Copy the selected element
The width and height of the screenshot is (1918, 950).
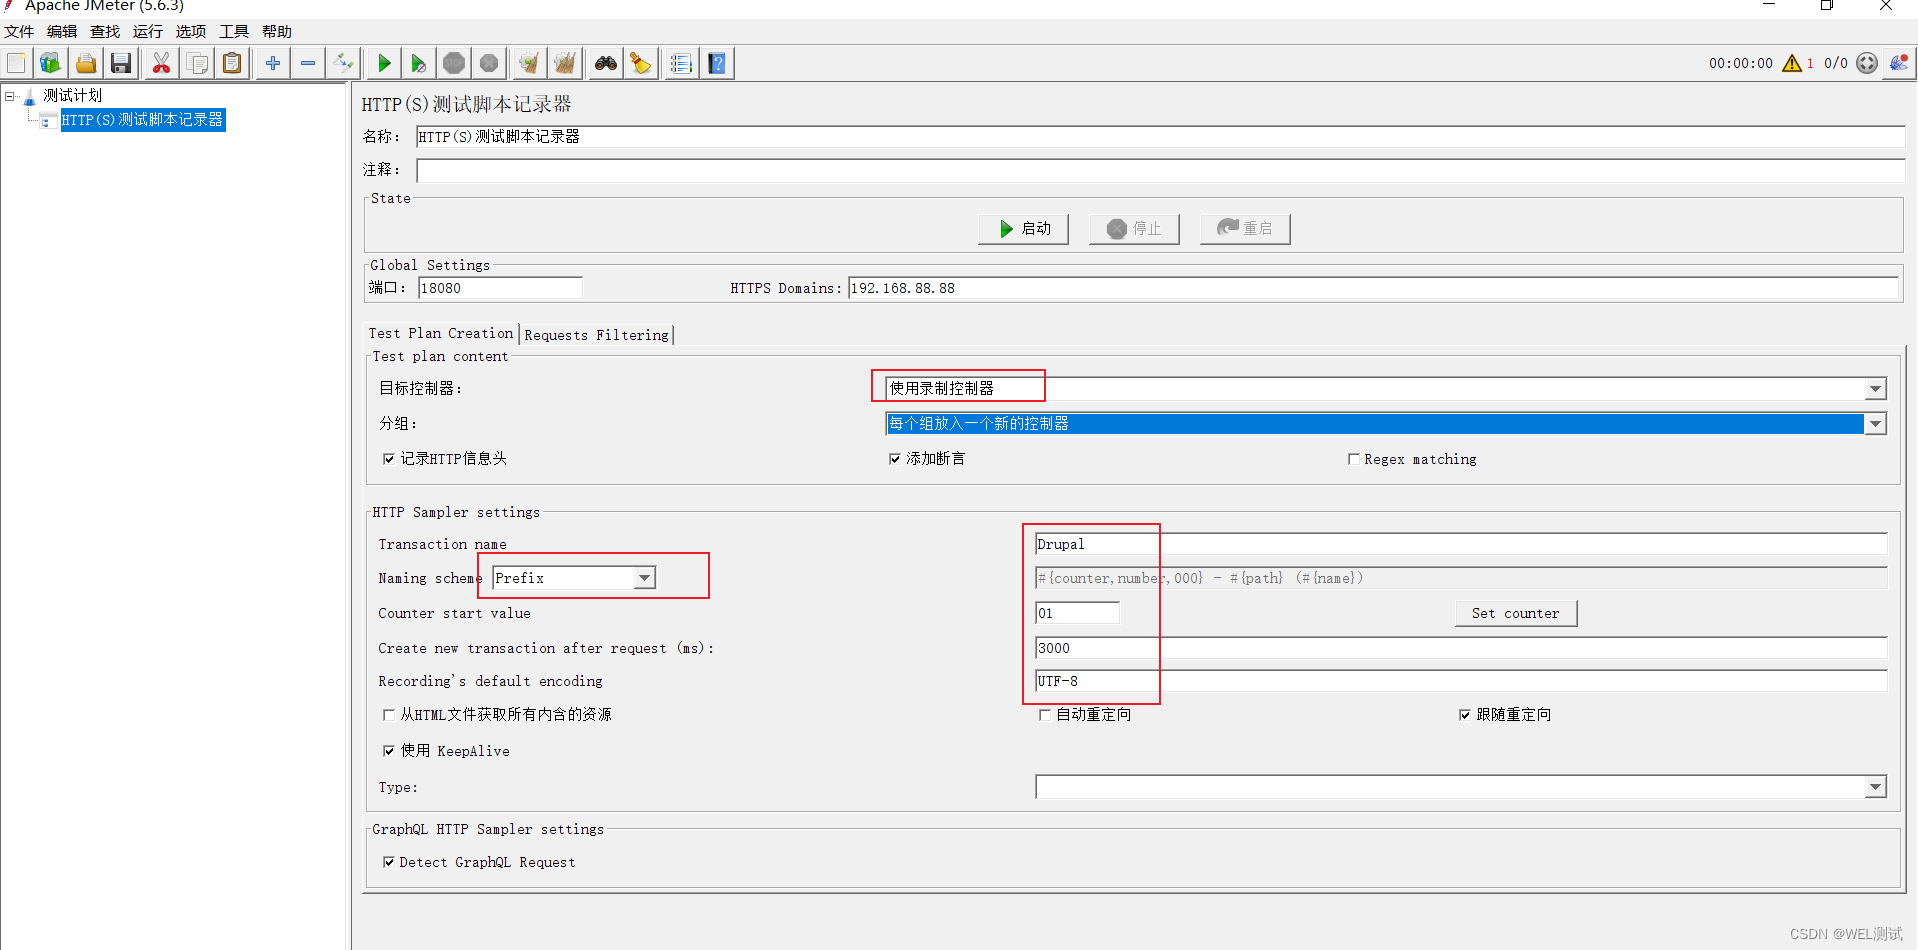[x=198, y=64]
